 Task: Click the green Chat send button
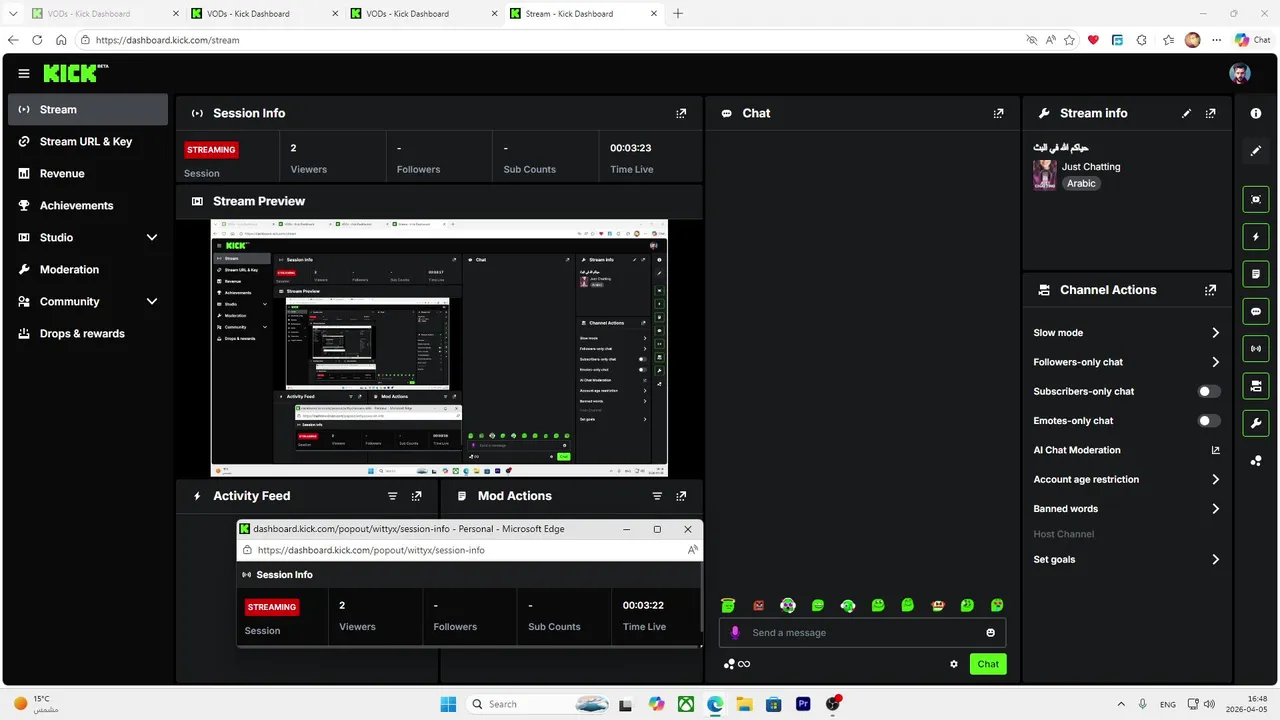(988, 664)
